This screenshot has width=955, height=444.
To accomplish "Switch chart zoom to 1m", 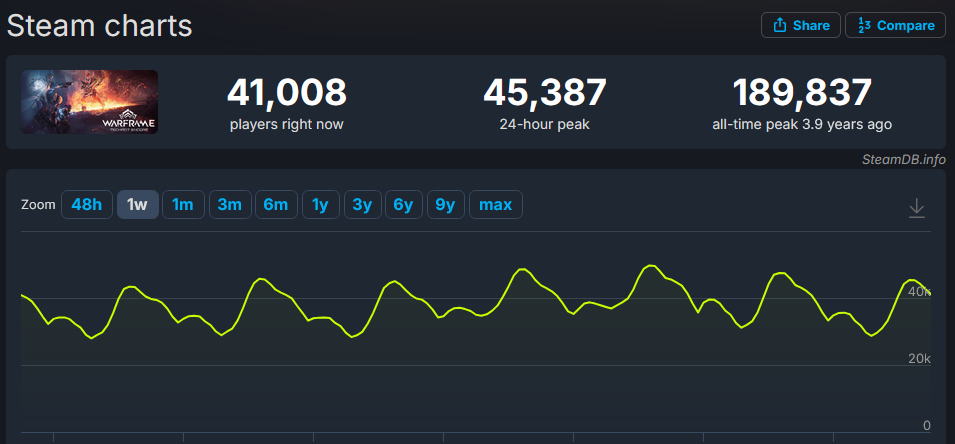I will [183, 205].
